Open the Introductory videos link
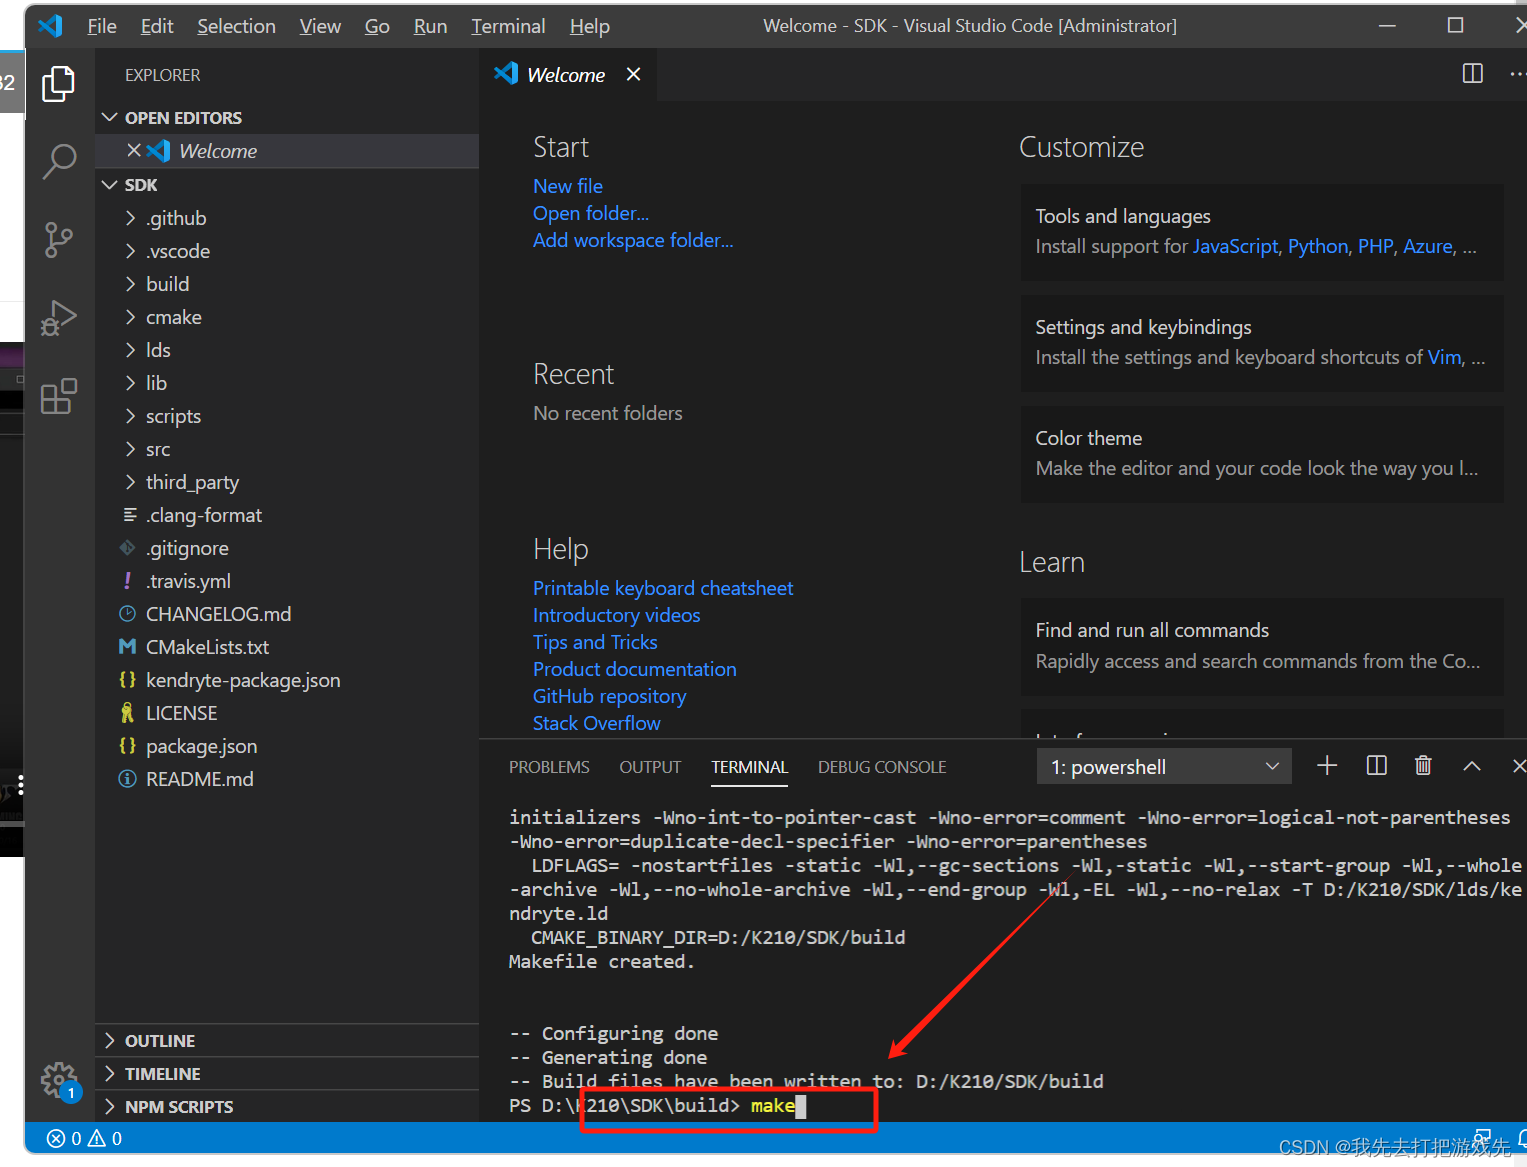The width and height of the screenshot is (1527, 1167). [617, 615]
